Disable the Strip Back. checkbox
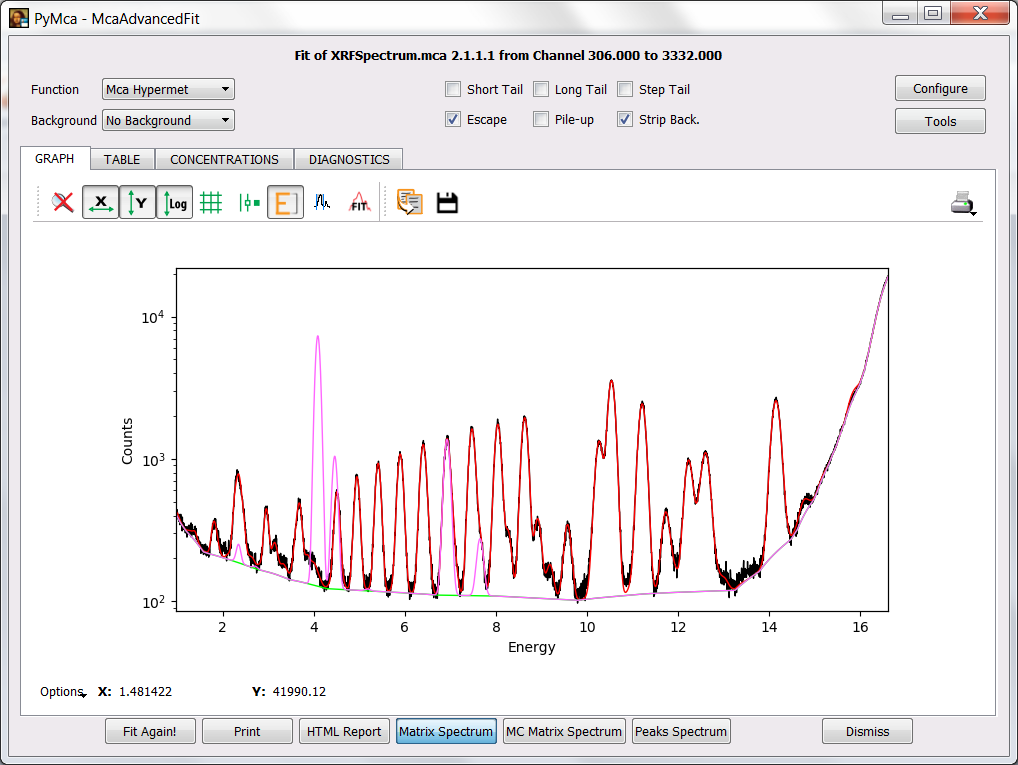Screen dimensions: 1018x765 (x=625, y=120)
